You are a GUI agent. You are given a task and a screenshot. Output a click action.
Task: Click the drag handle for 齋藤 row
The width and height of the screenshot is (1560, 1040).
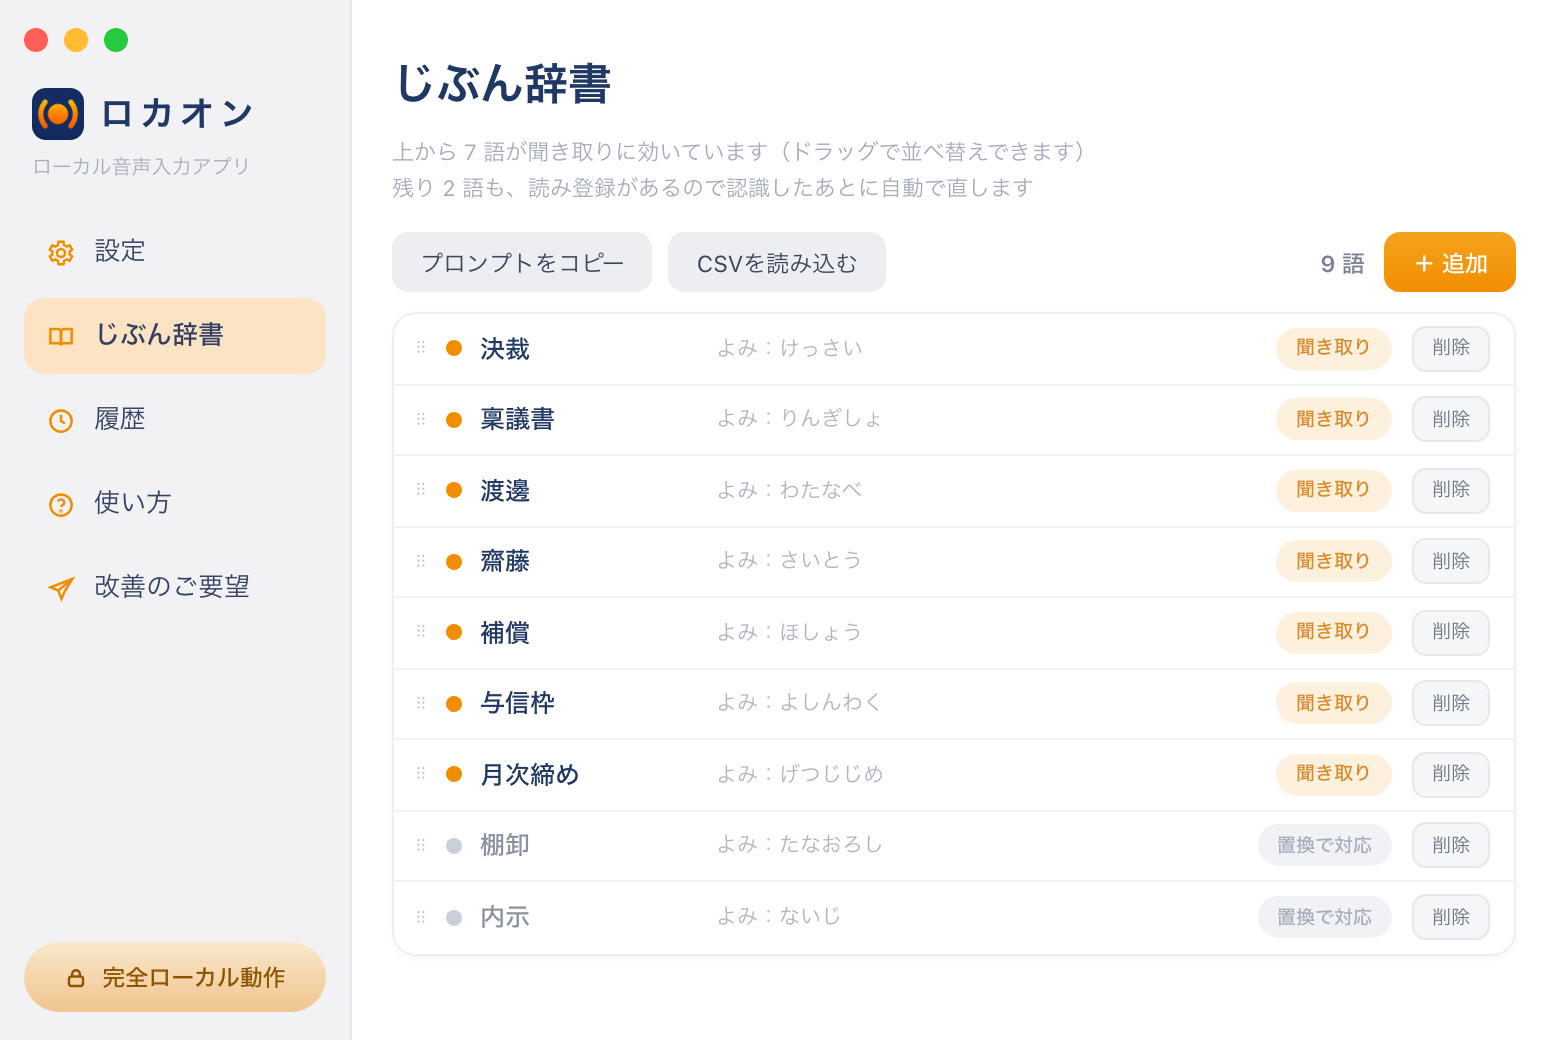tap(421, 561)
